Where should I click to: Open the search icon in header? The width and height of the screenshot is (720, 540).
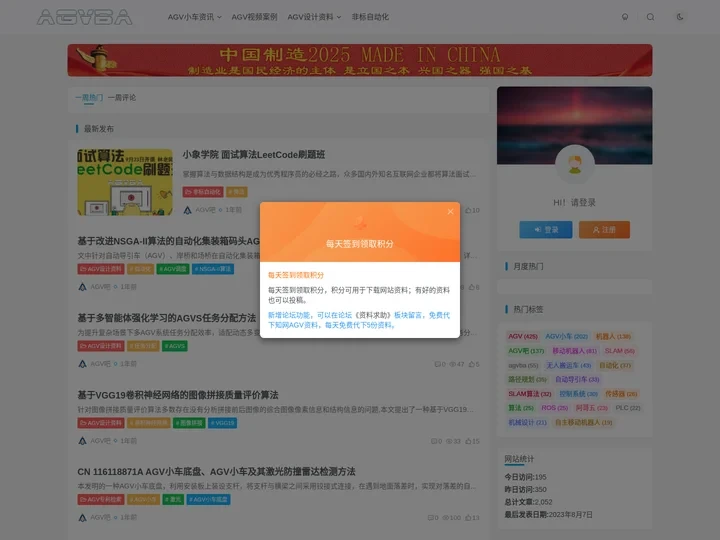(650, 17)
